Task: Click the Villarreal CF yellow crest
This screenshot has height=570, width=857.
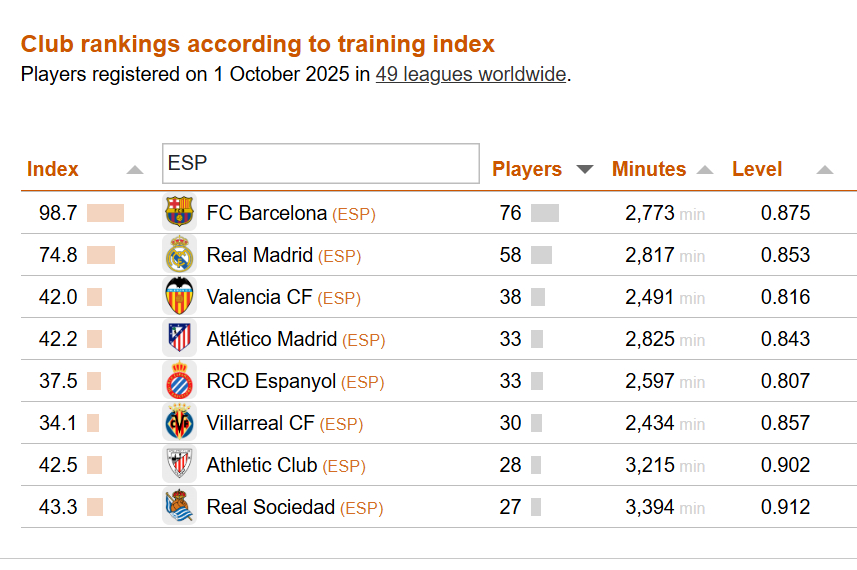Action: click(179, 423)
